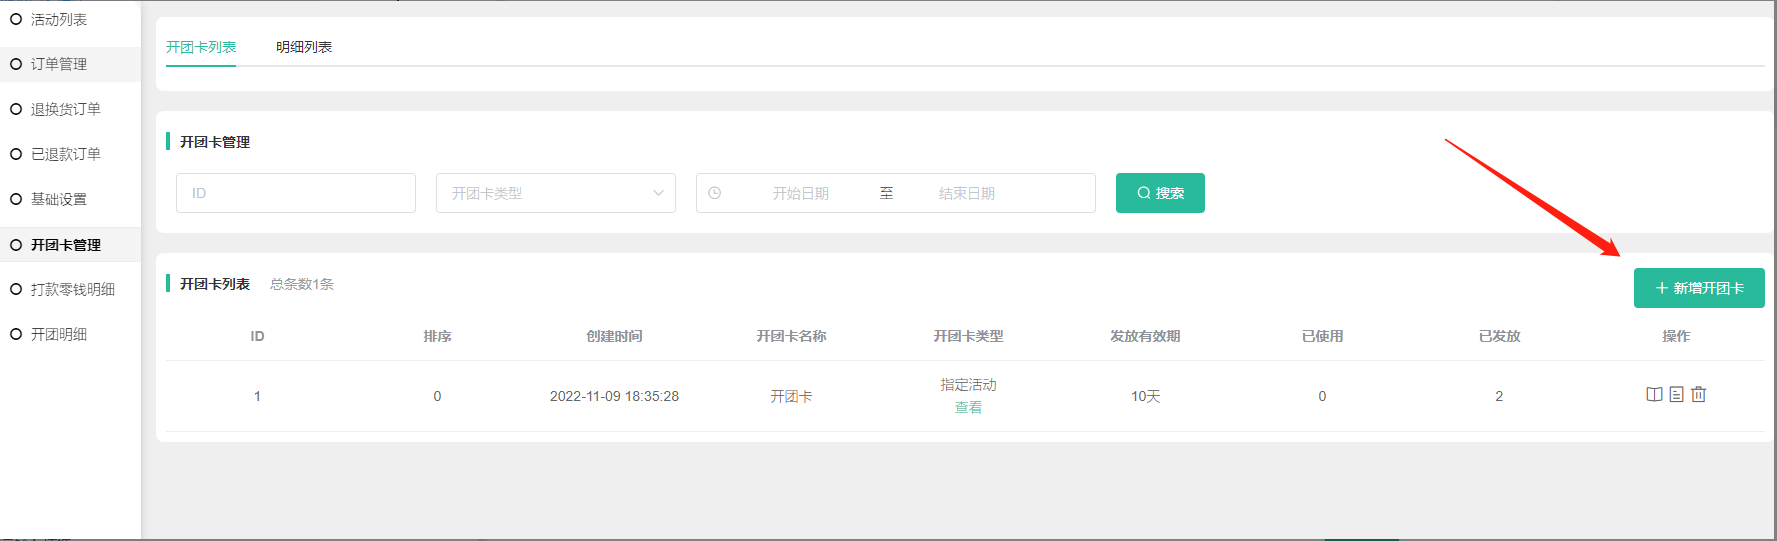This screenshot has width=1777, height=541.
Task: Open 订单管理 in the sidebar
Action: (x=59, y=64)
